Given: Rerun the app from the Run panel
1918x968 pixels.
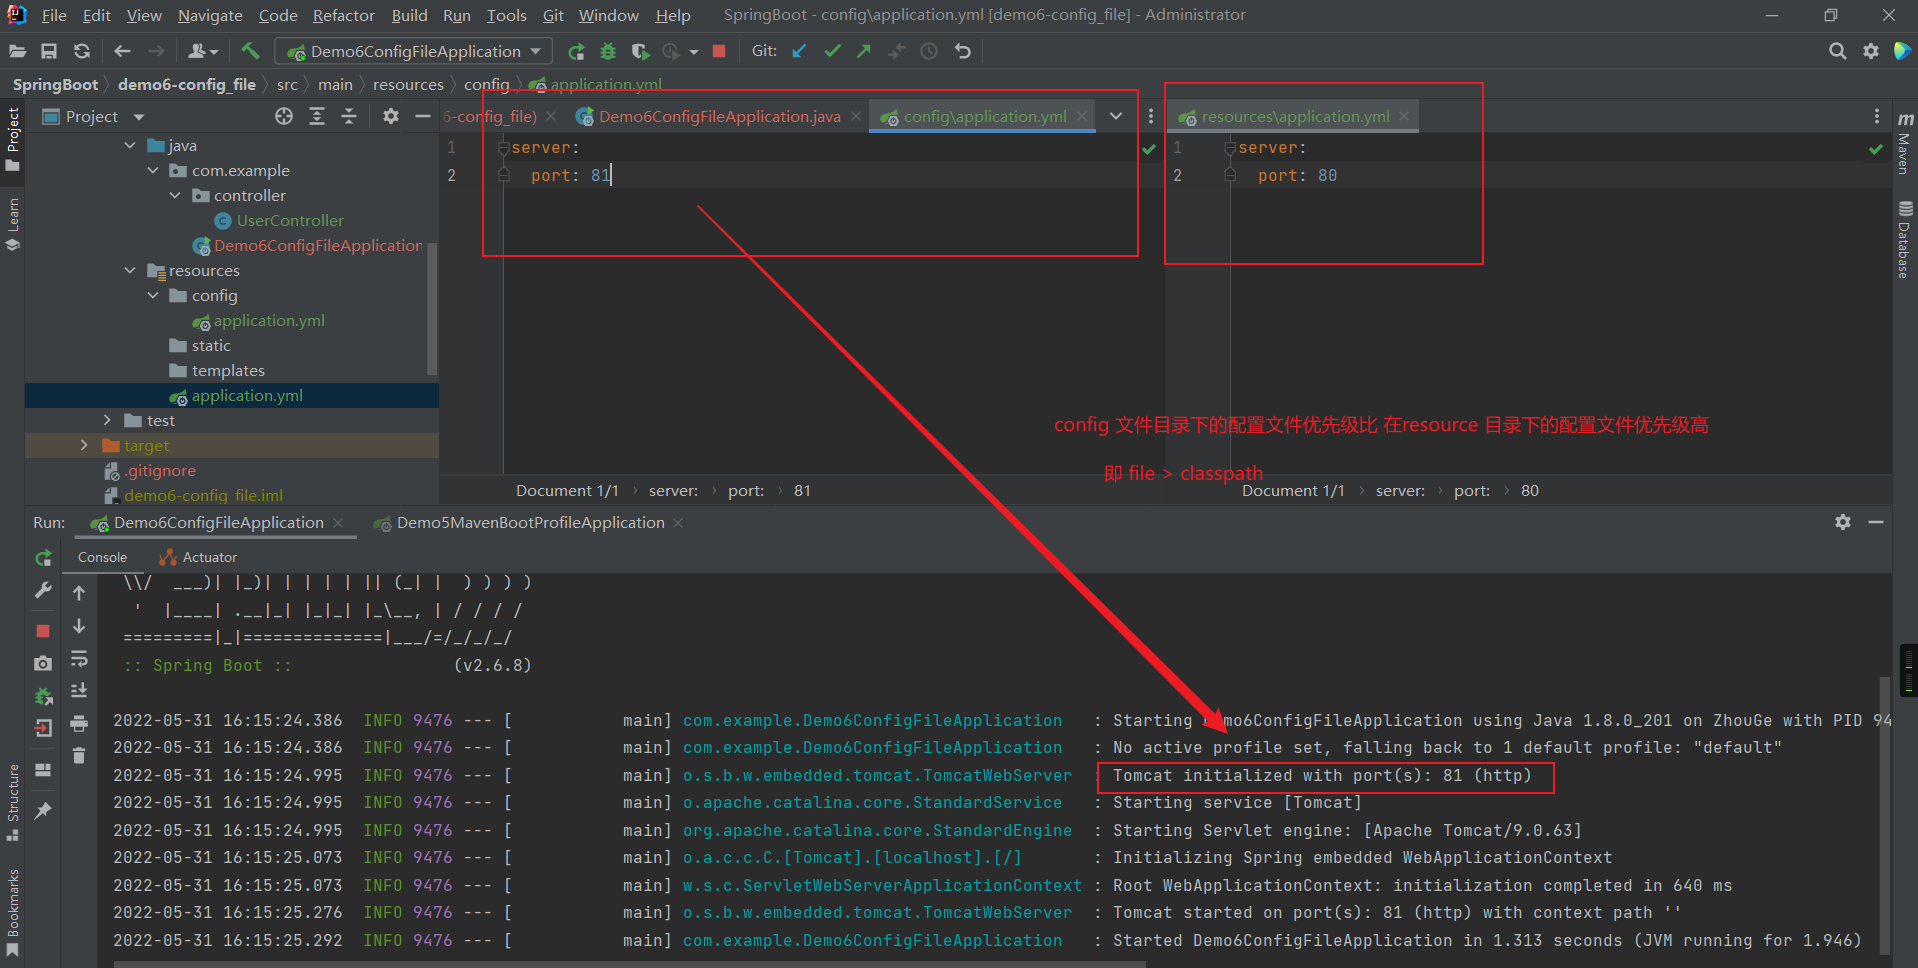Looking at the screenshot, I should [x=43, y=558].
